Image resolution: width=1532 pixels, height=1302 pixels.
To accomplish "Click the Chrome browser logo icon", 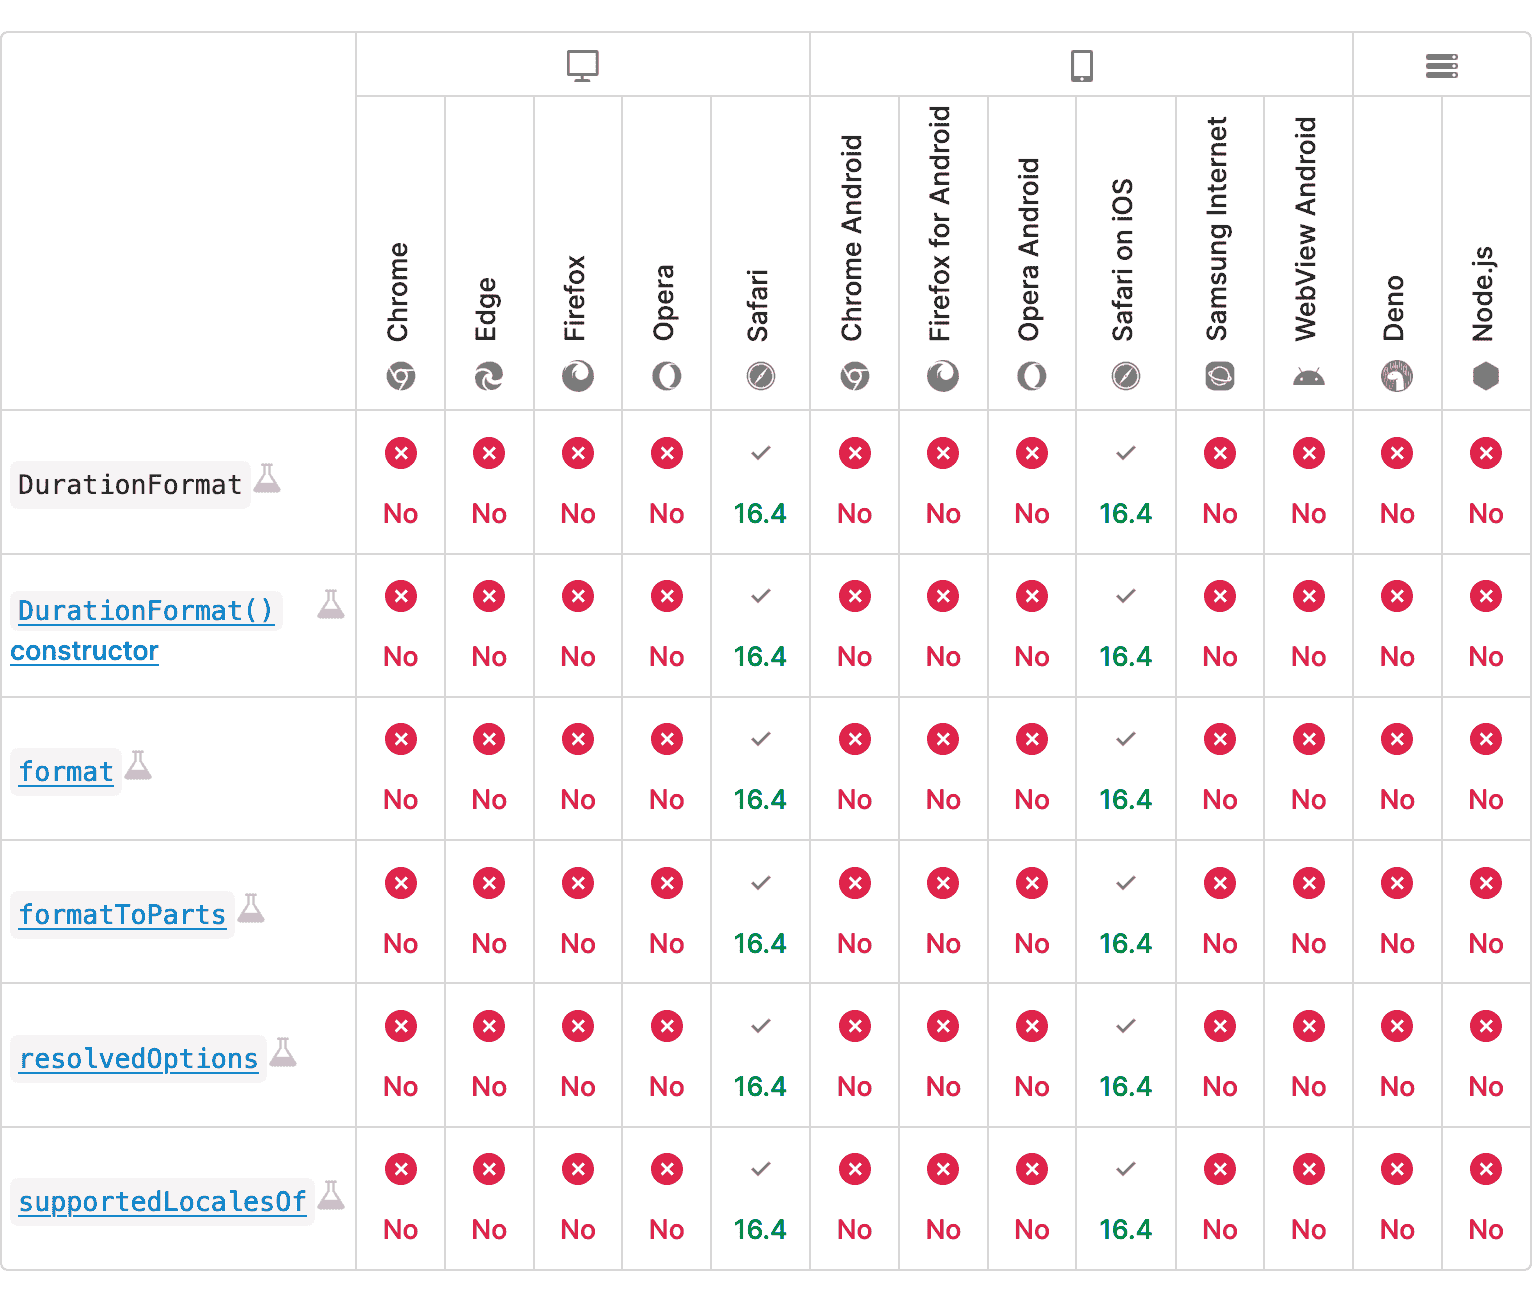I will pos(401,377).
